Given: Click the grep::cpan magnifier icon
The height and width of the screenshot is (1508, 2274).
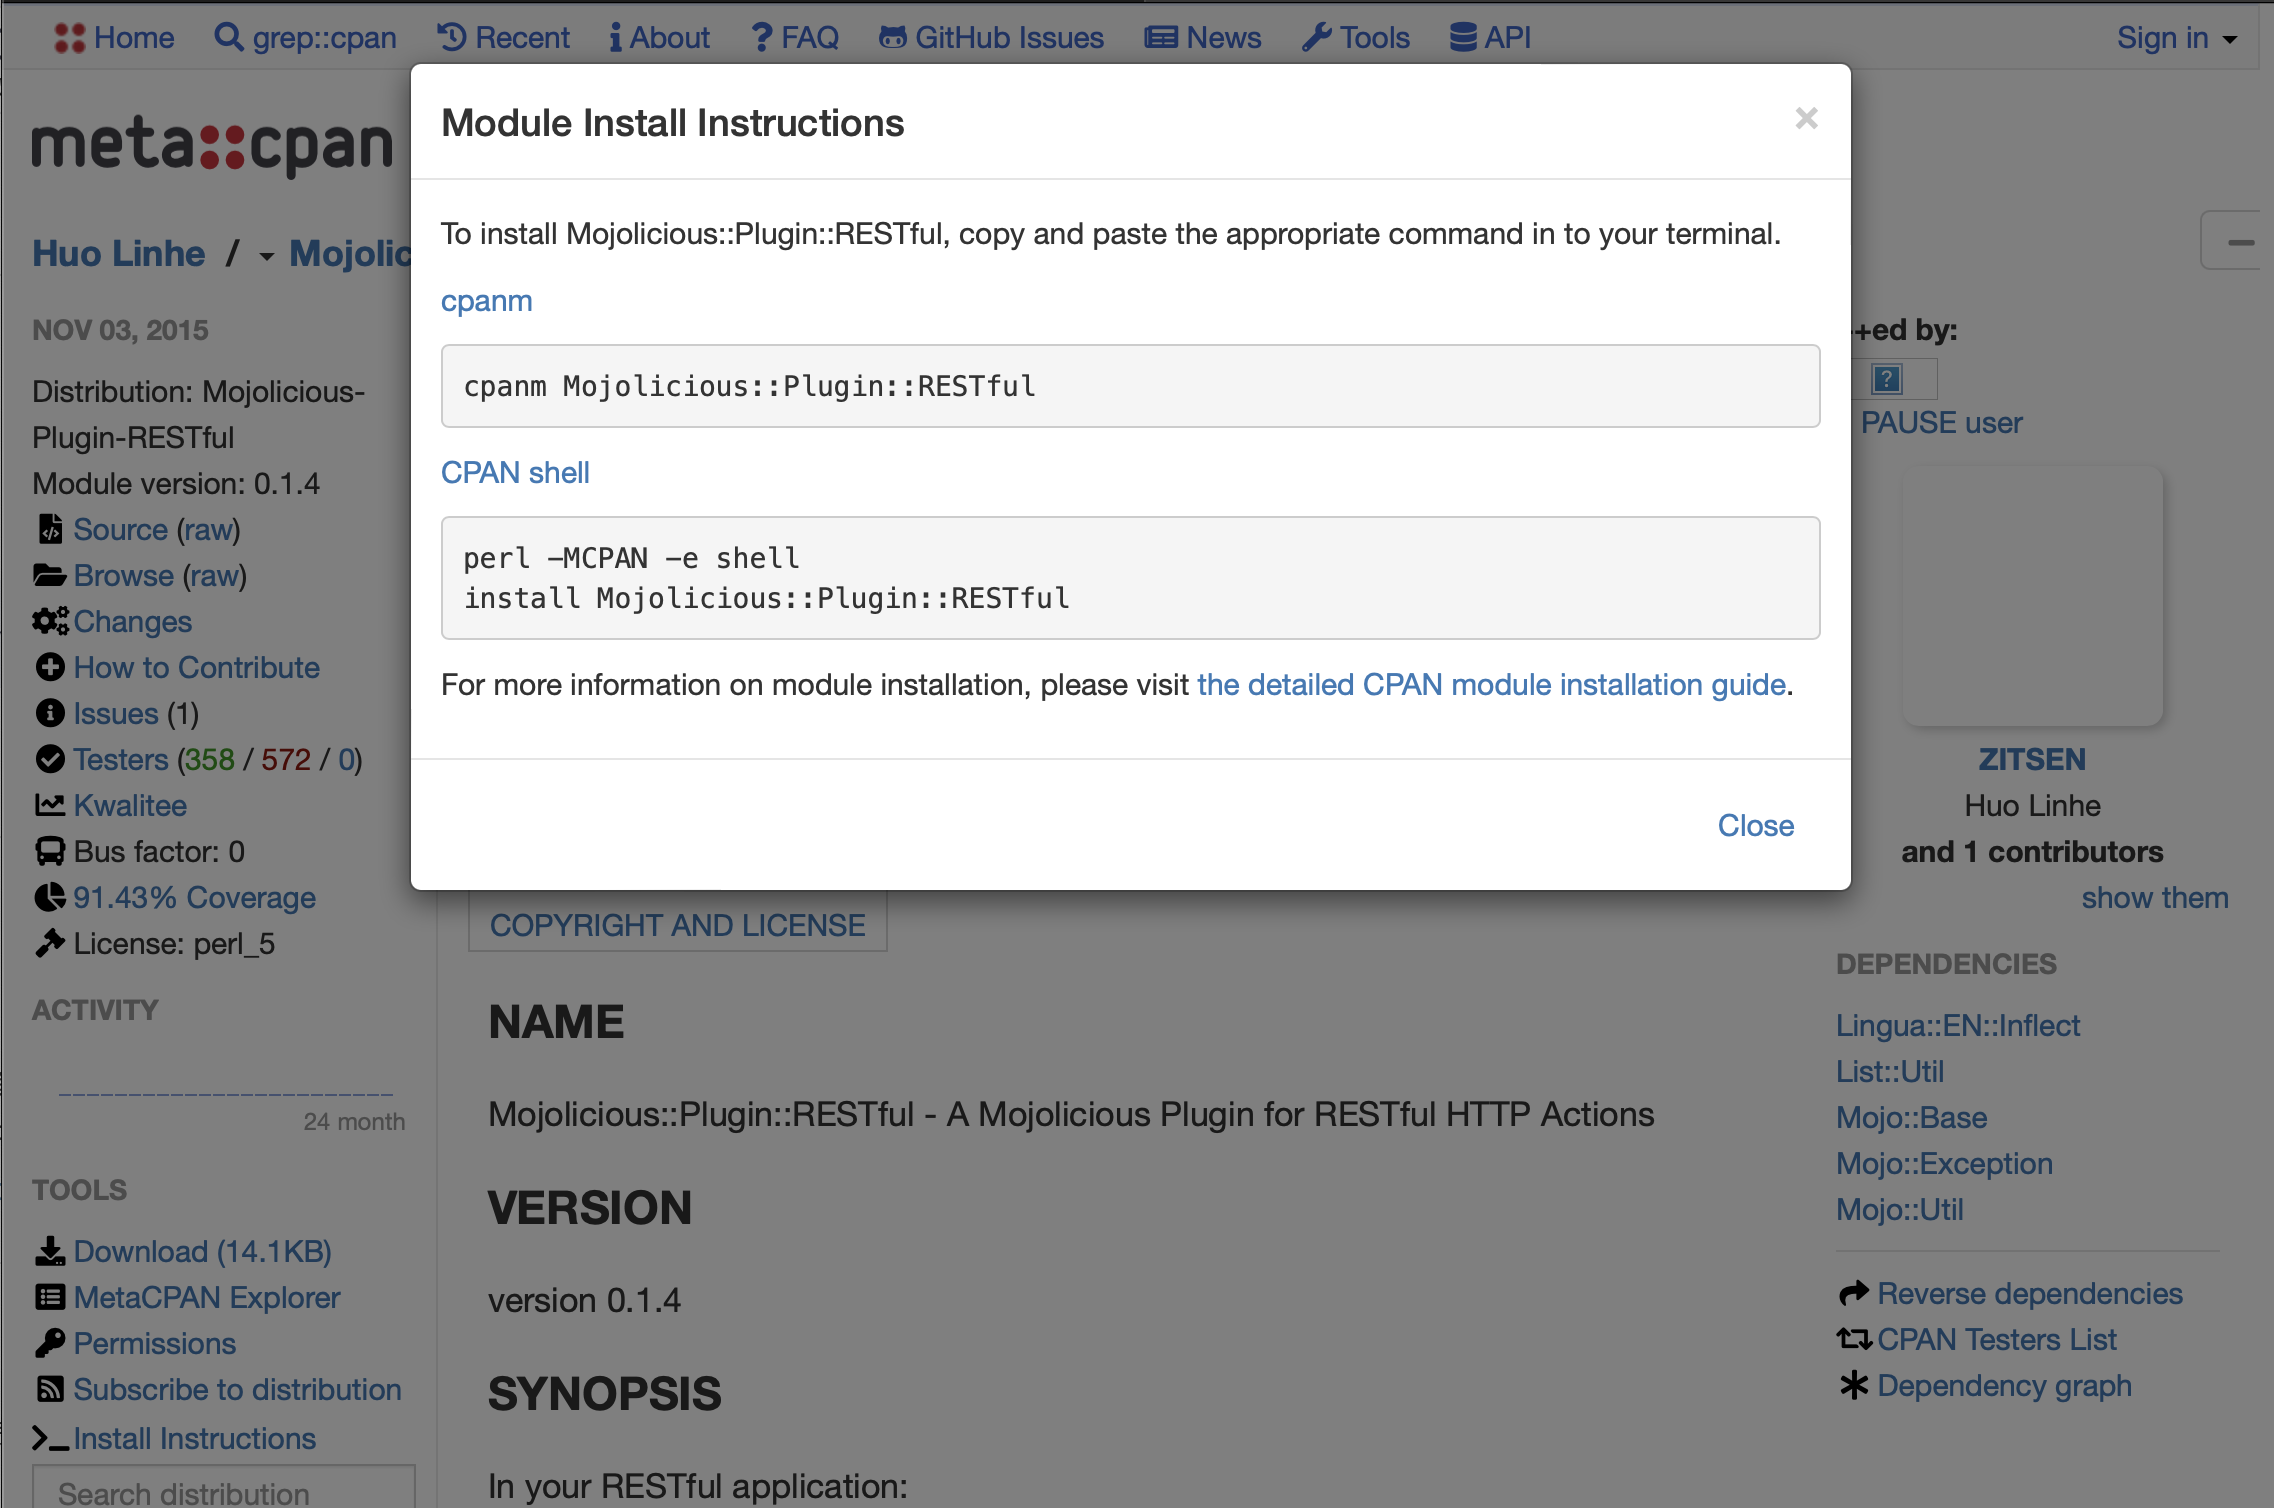Looking at the screenshot, I should [229, 38].
